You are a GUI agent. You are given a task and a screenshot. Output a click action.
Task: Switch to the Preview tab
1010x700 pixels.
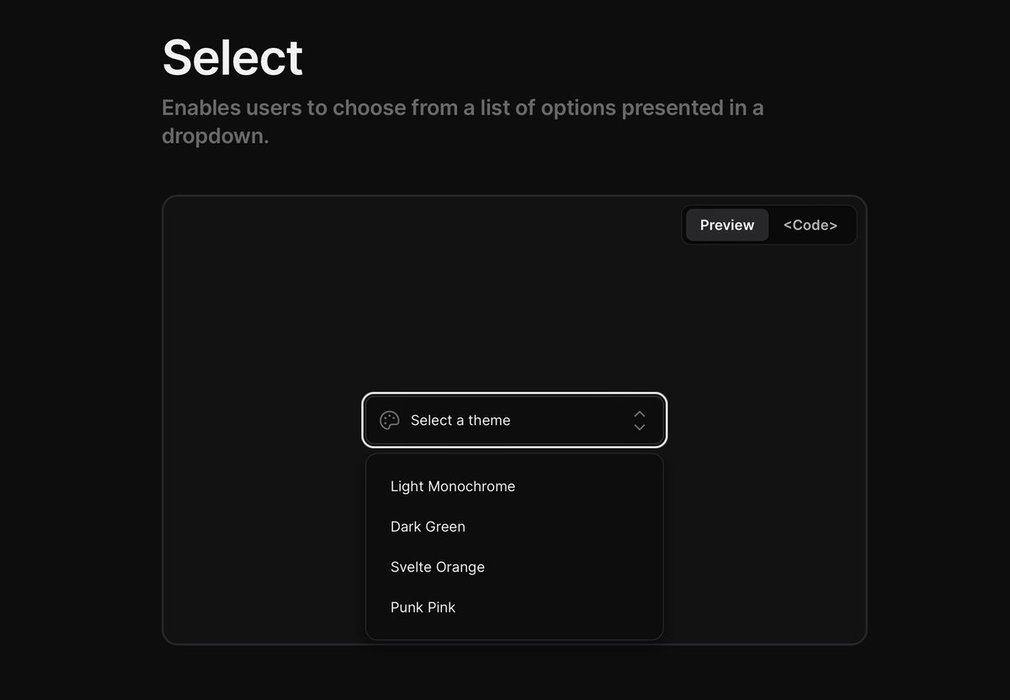(727, 225)
